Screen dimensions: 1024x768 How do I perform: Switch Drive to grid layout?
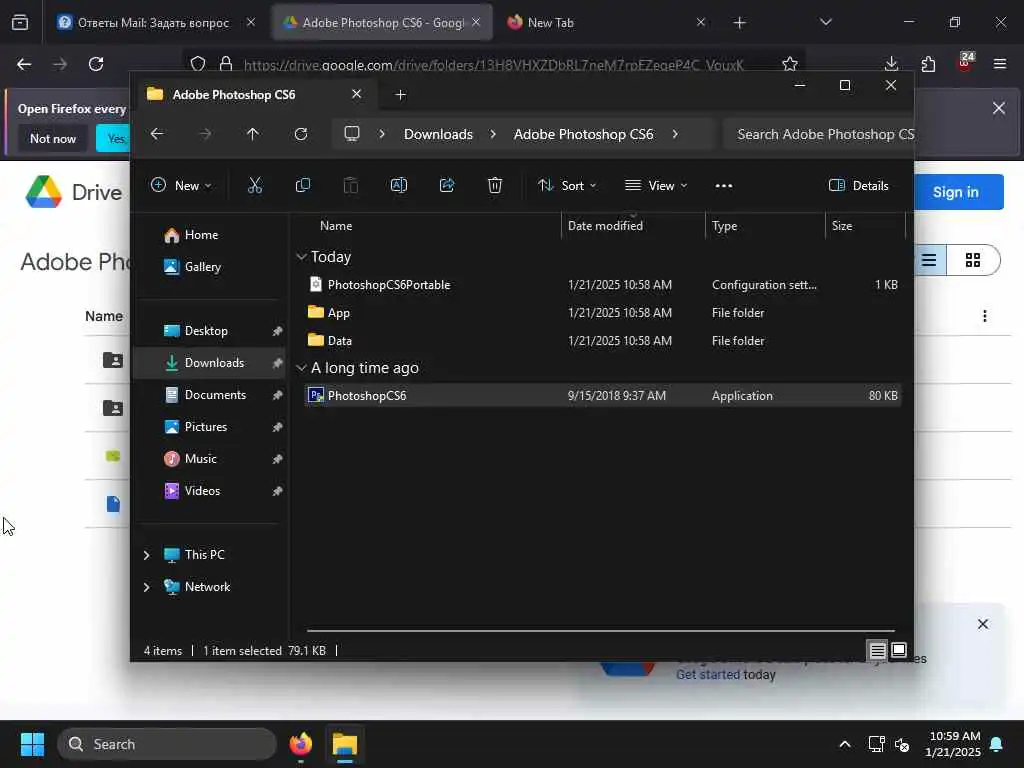(x=972, y=260)
